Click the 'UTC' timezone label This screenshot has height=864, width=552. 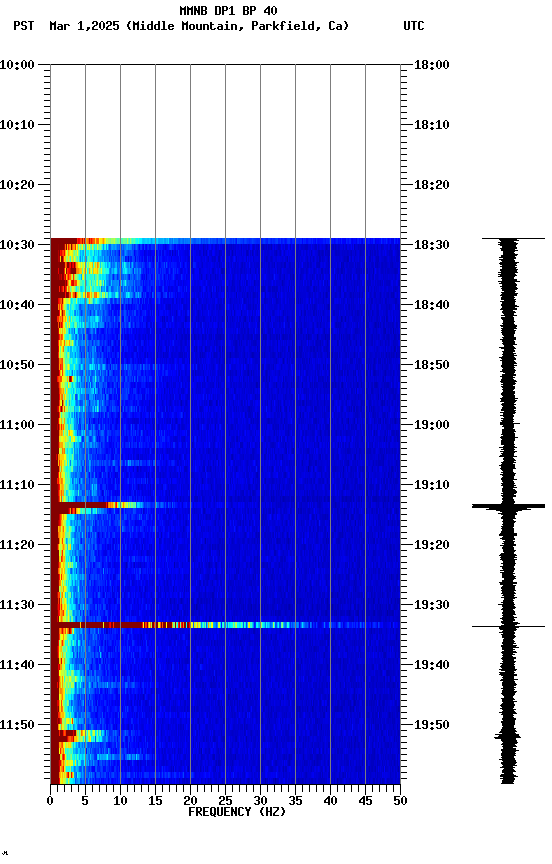point(414,26)
